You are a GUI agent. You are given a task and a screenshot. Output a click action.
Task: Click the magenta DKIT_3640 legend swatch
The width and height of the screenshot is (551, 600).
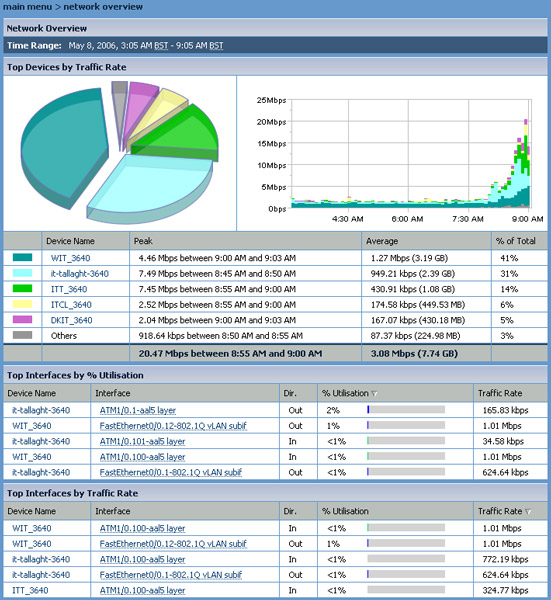tap(22, 320)
